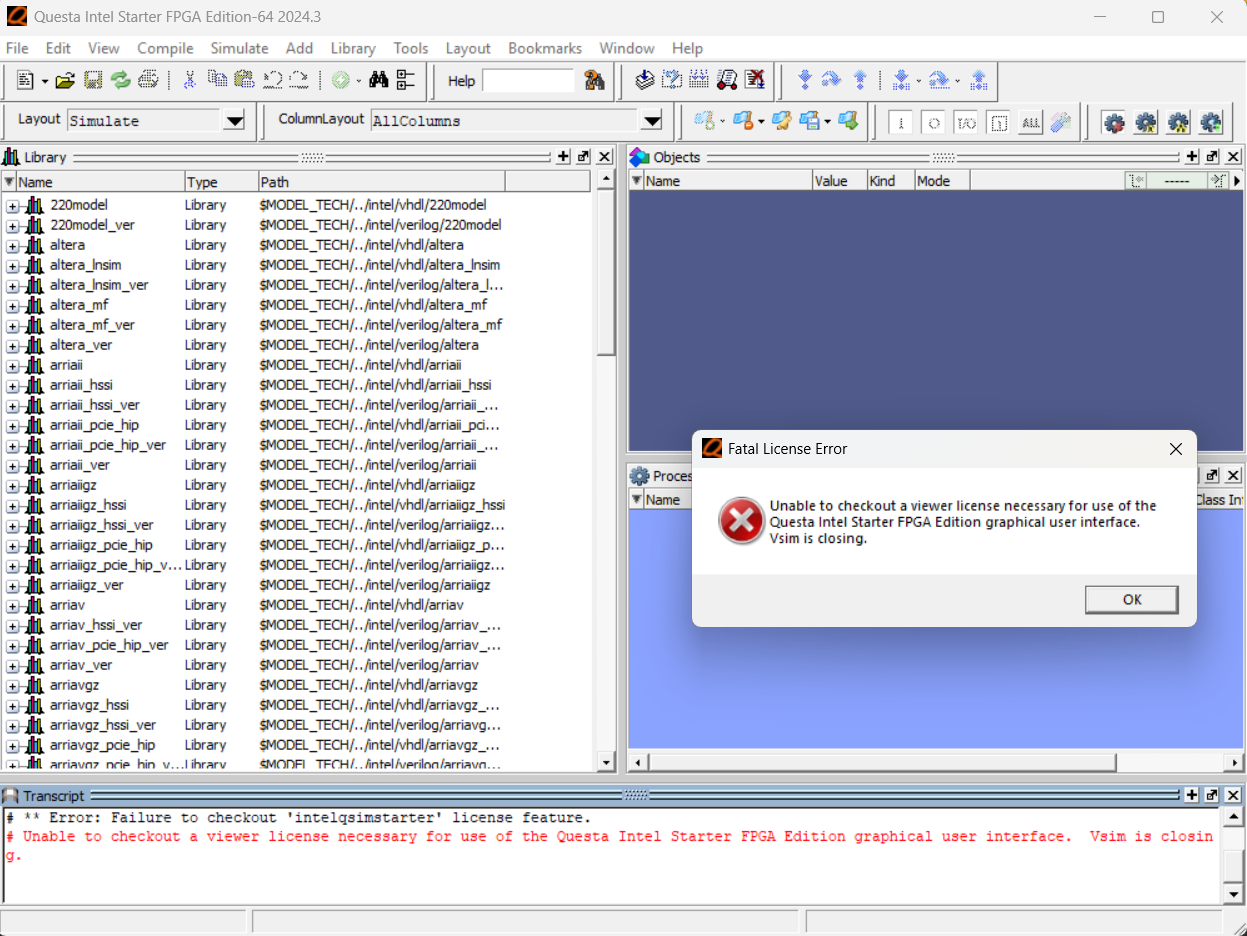
Task: Click the Step Into simulation icon
Action: (x=805, y=80)
